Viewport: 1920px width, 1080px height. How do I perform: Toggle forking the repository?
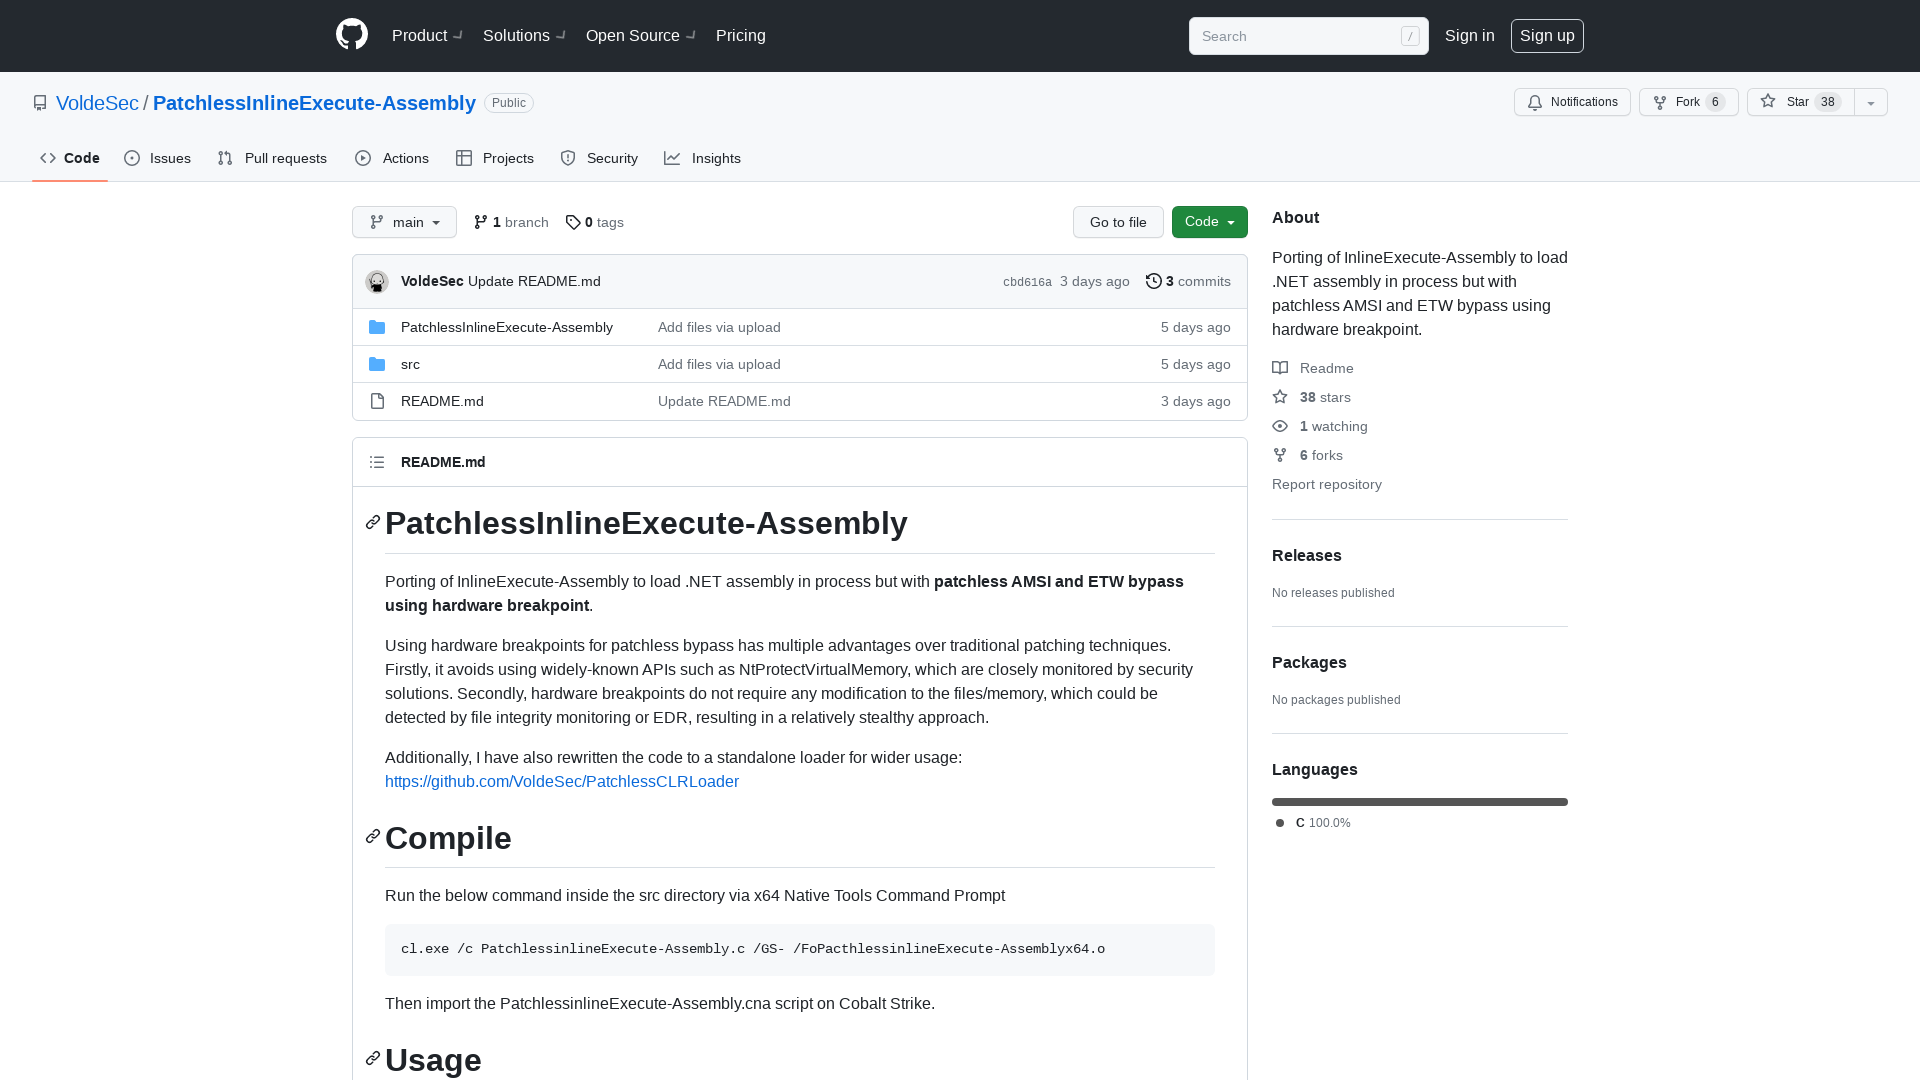point(1688,102)
